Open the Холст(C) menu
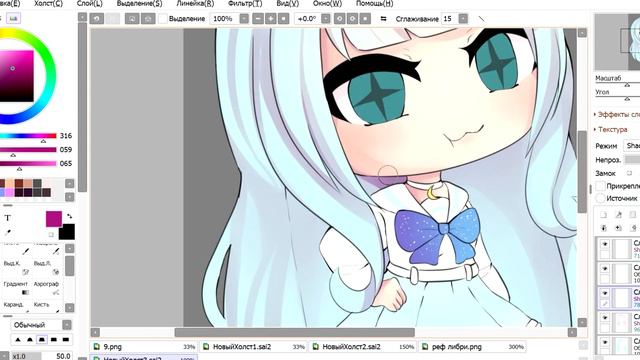Viewport: 640px width, 360px height. 48,4
